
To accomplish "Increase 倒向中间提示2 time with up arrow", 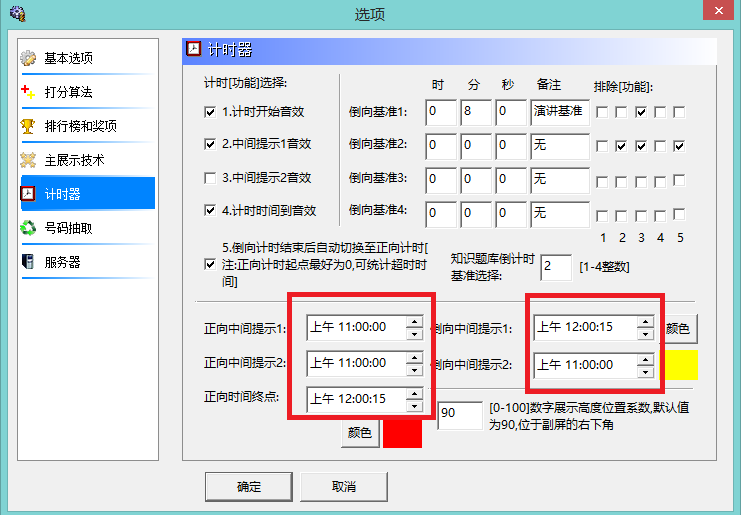I will coord(645,360).
